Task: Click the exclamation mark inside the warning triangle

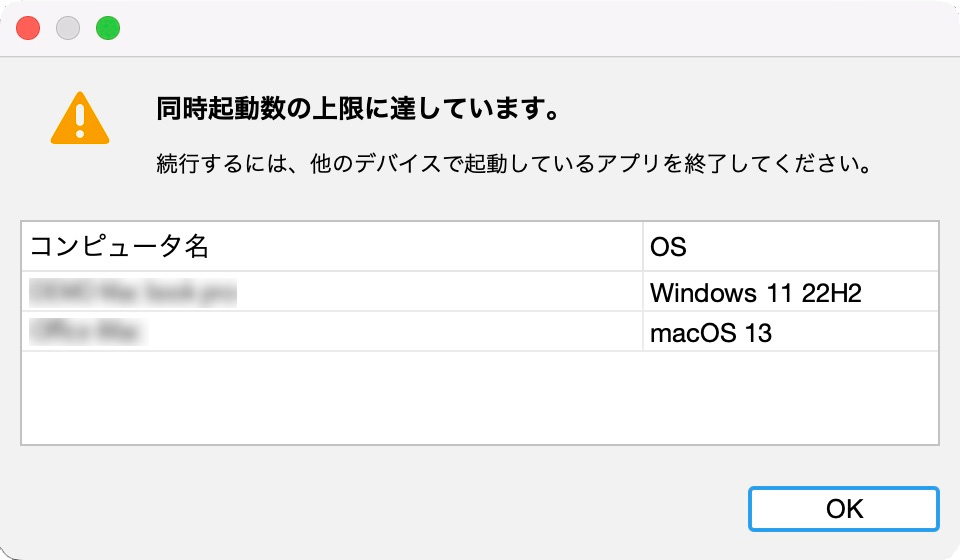Action: [80, 121]
